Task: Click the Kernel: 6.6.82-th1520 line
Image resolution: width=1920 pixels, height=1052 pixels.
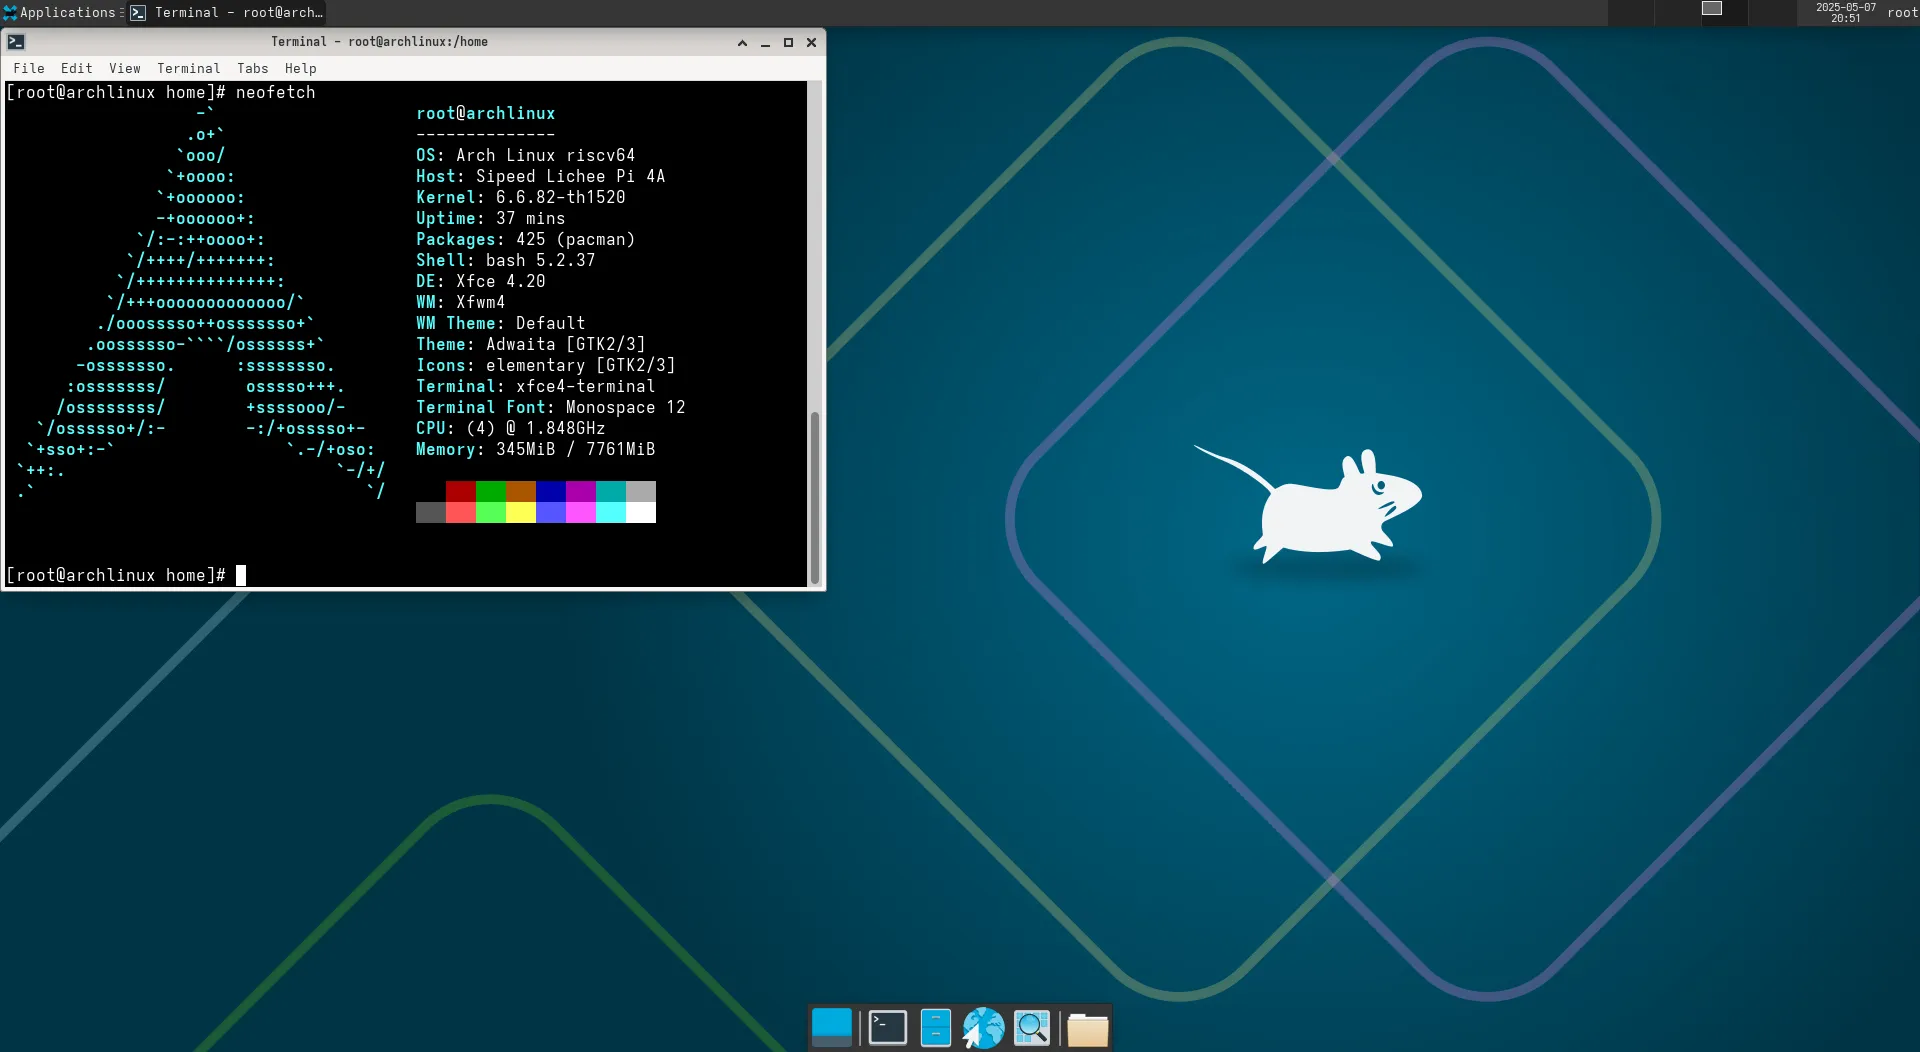Action: point(520,197)
